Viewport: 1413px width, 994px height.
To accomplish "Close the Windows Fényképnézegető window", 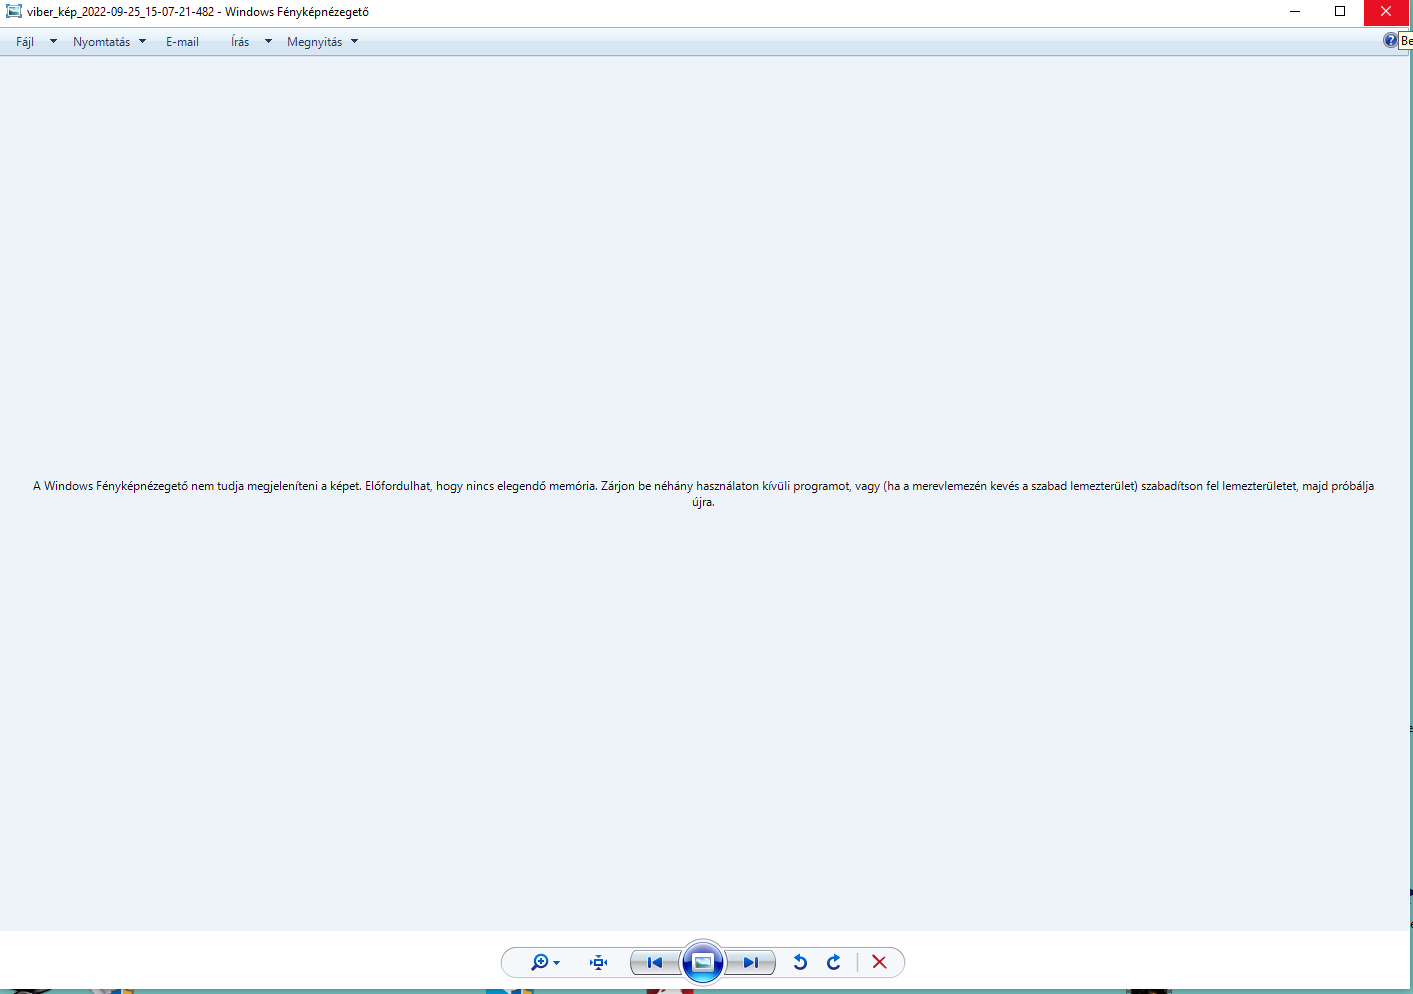I will [1386, 12].
